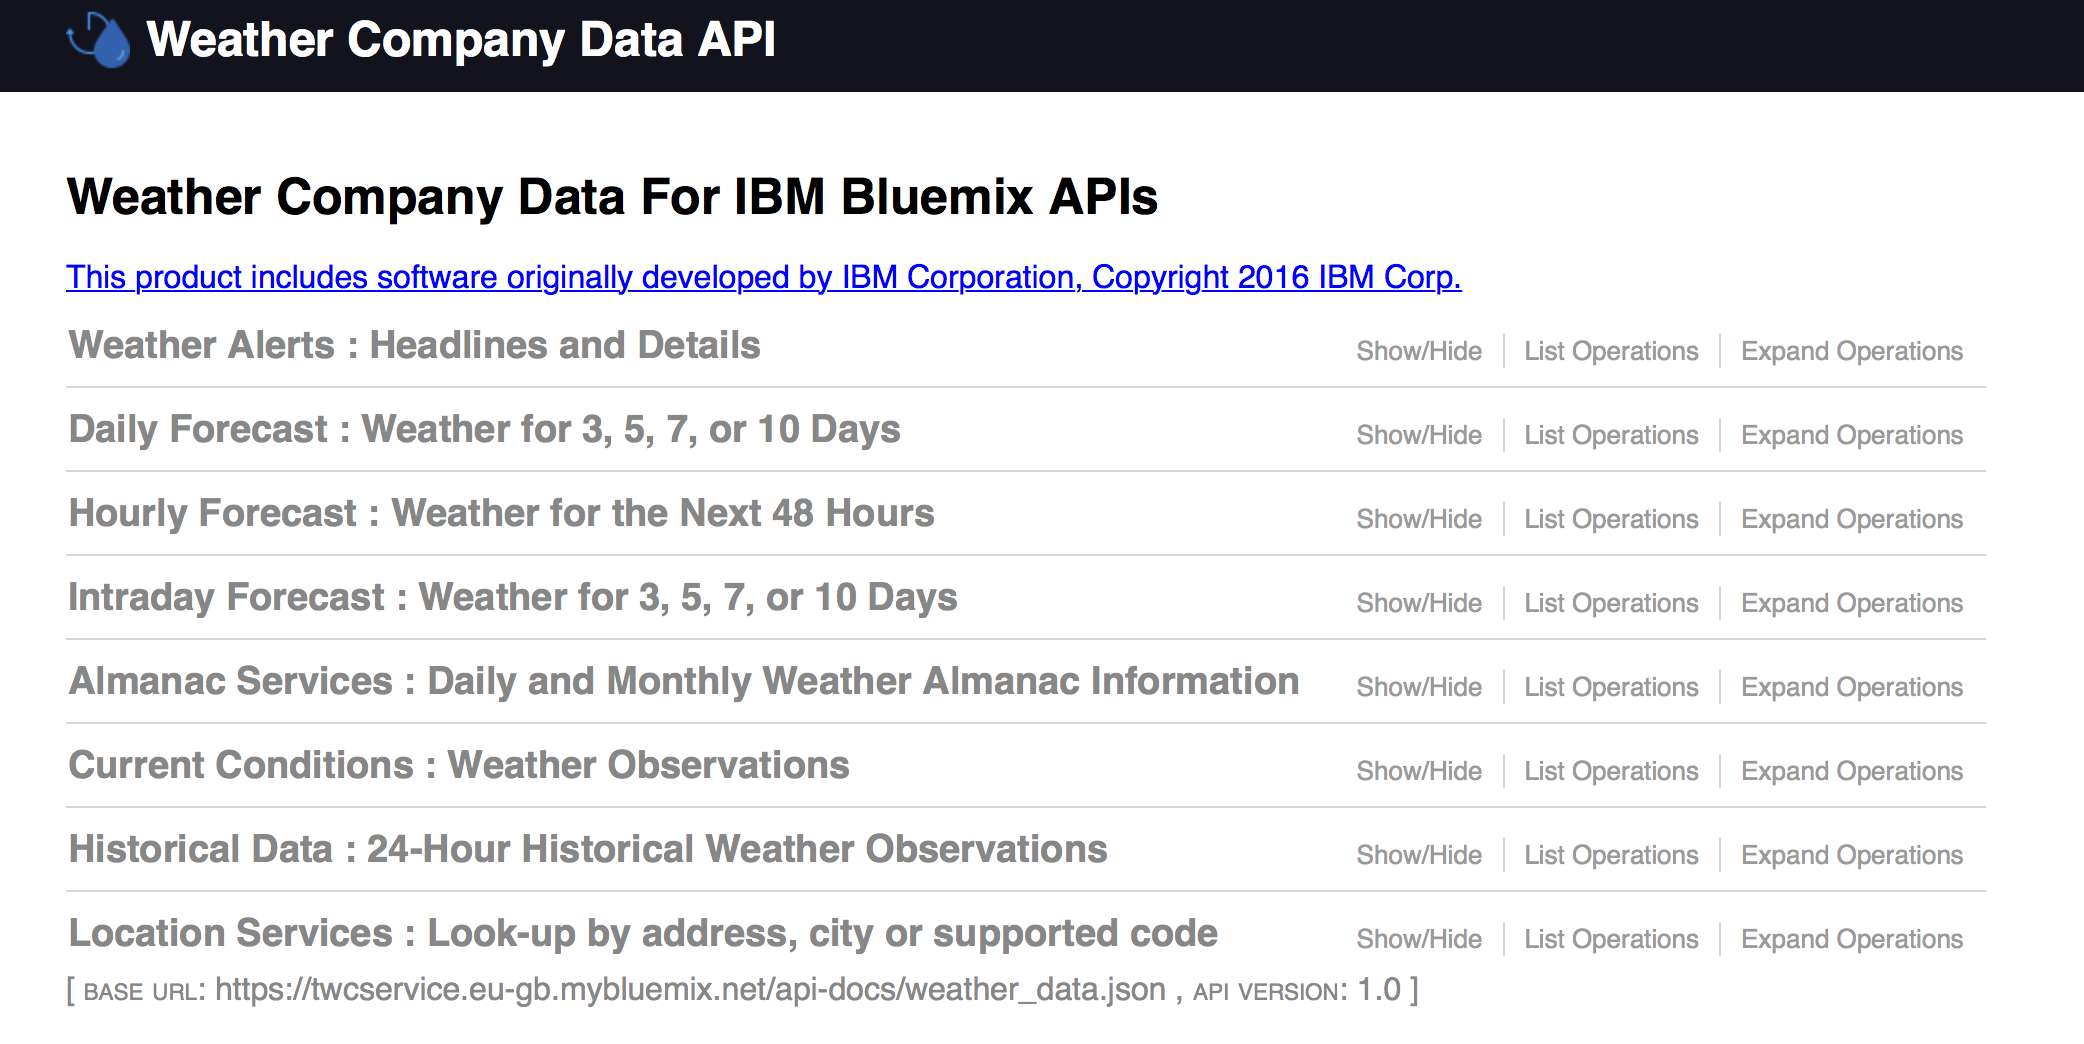The width and height of the screenshot is (2084, 1044).
Task: Toggle Show/Hide for Historical Data
Action: tap(1419, 855)
